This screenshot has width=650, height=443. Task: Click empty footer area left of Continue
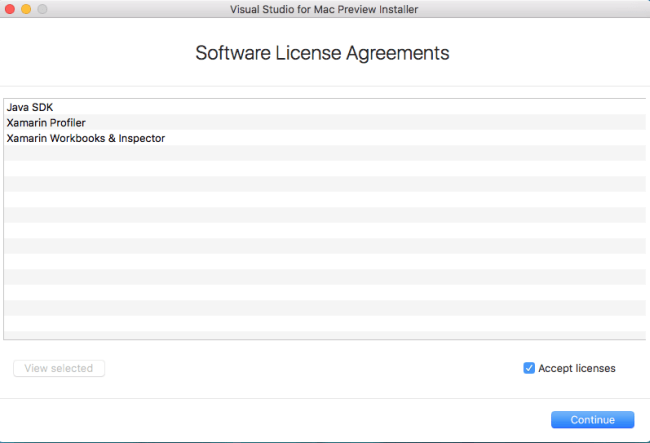pos(270,420)
